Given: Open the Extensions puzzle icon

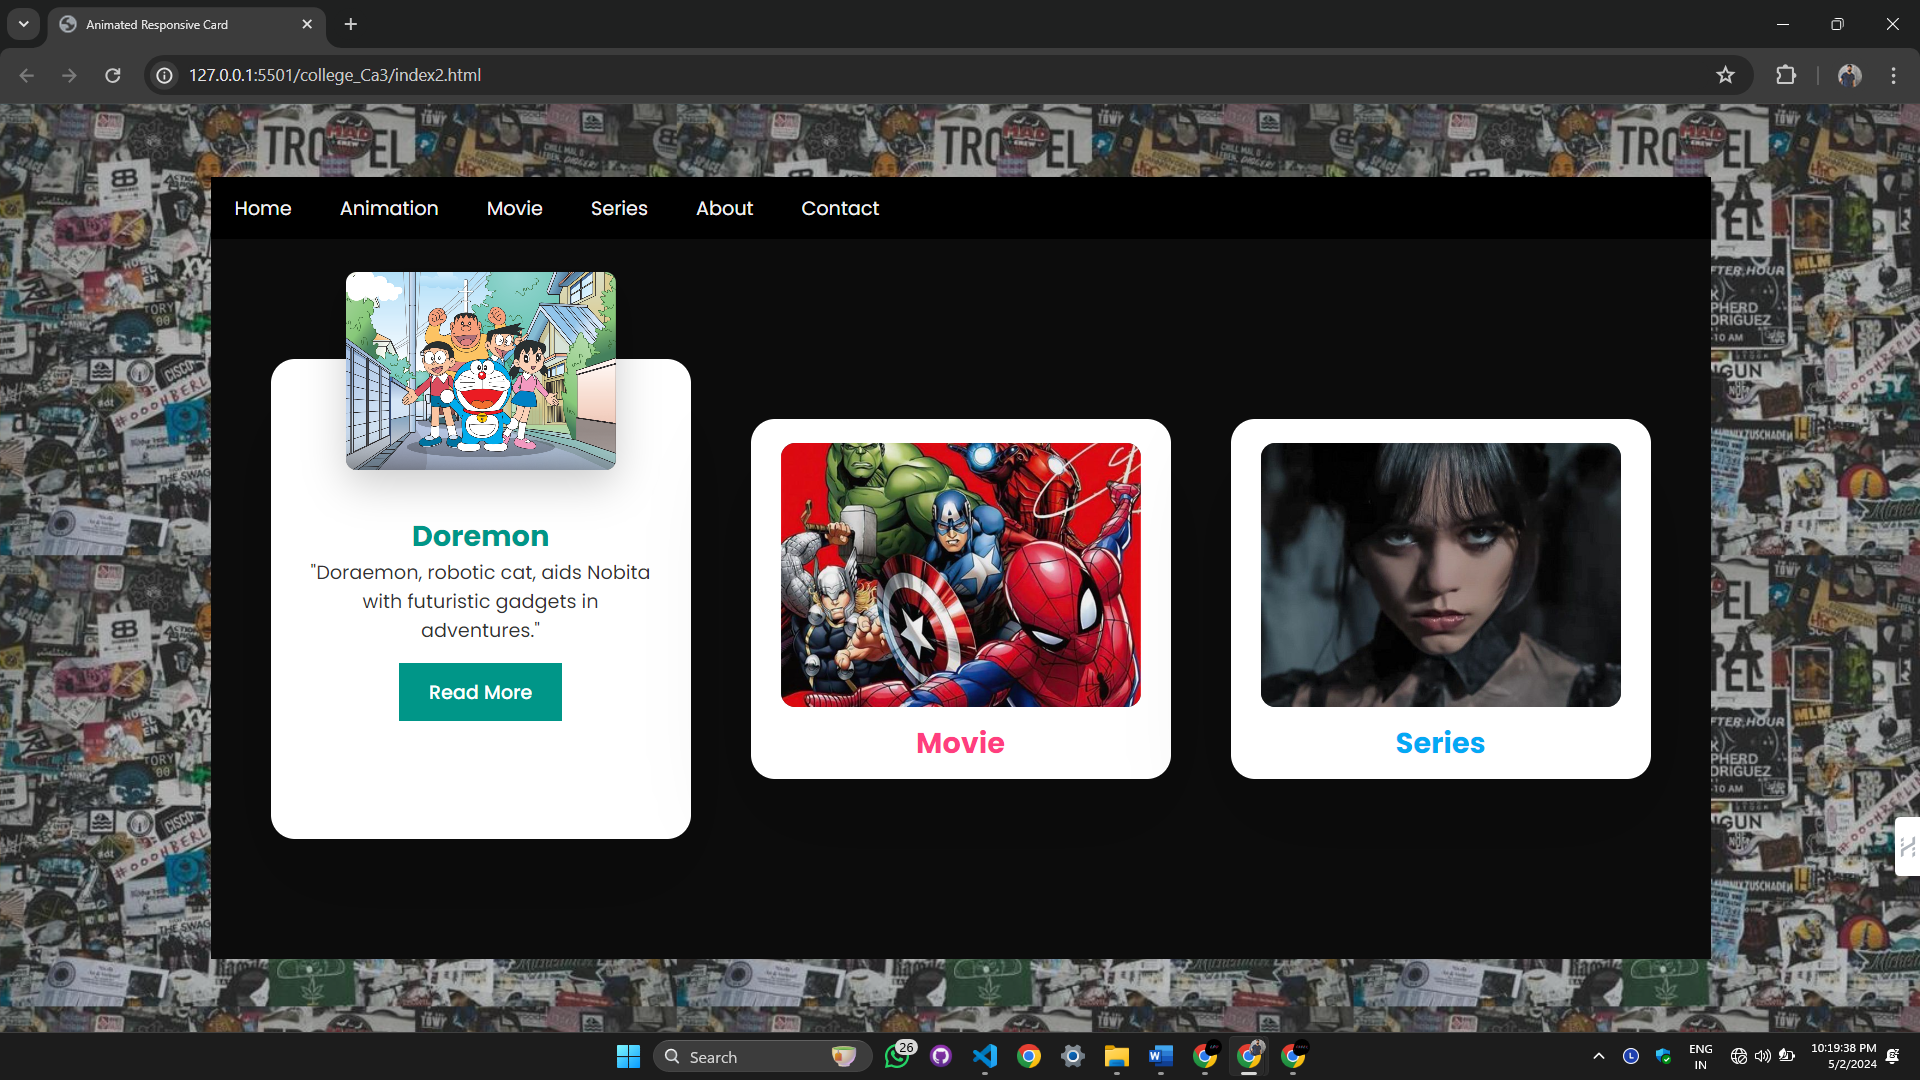Looking at the screenshot, I should tap(1786, 75).
